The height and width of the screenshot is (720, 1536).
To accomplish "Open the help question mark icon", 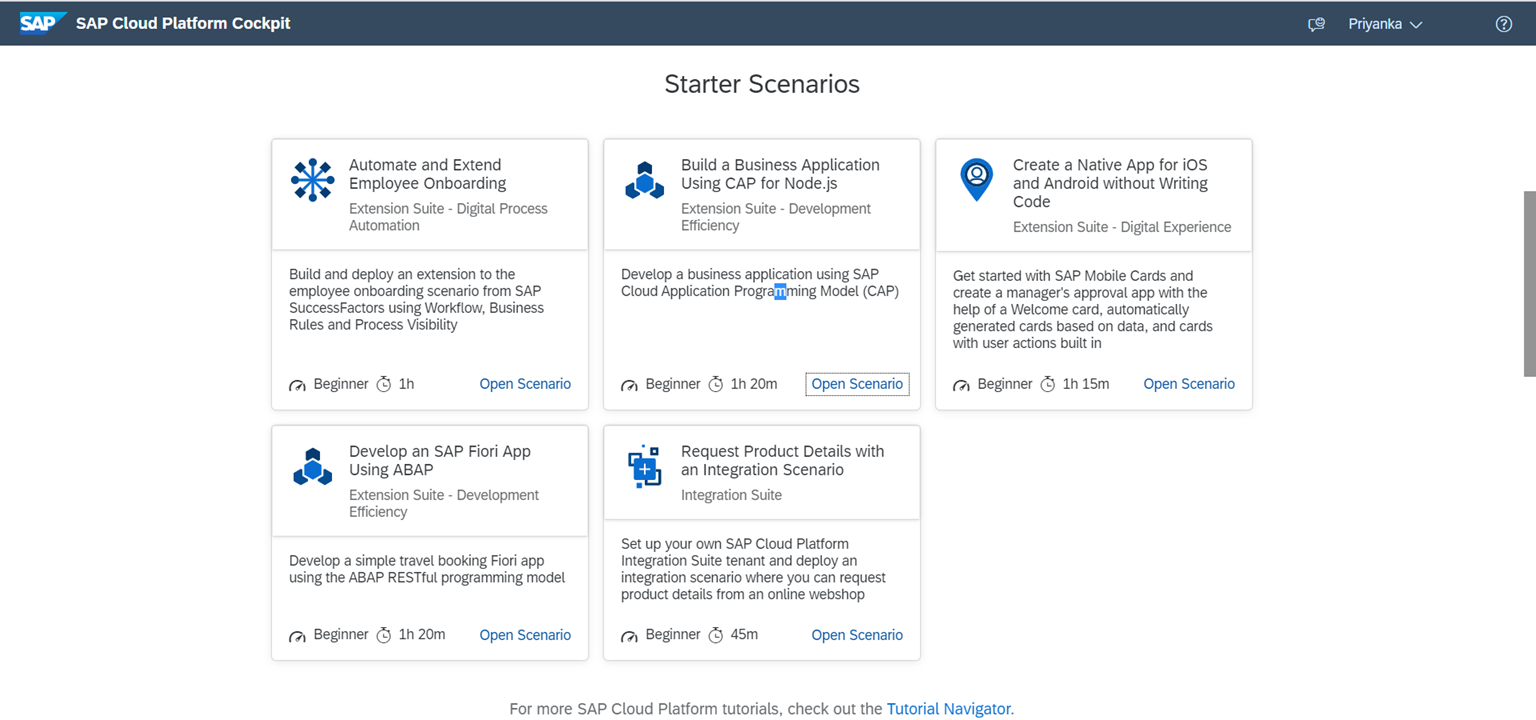I will click(1503, 24).
